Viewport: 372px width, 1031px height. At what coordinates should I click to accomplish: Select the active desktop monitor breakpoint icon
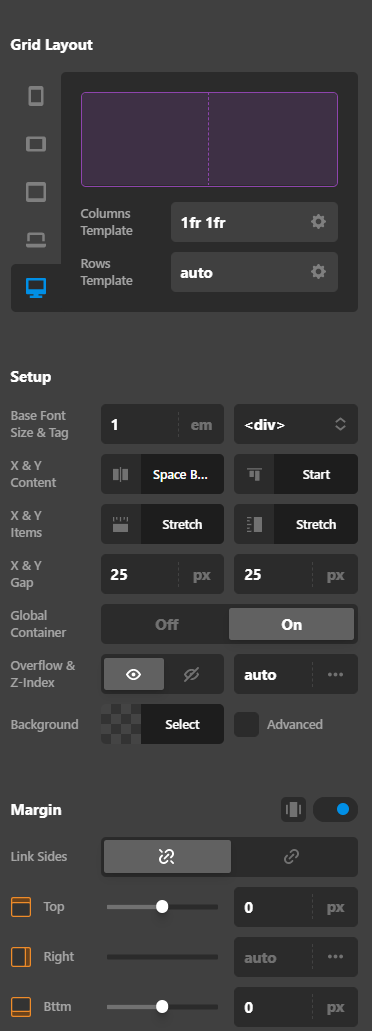(x=36, y=287)
